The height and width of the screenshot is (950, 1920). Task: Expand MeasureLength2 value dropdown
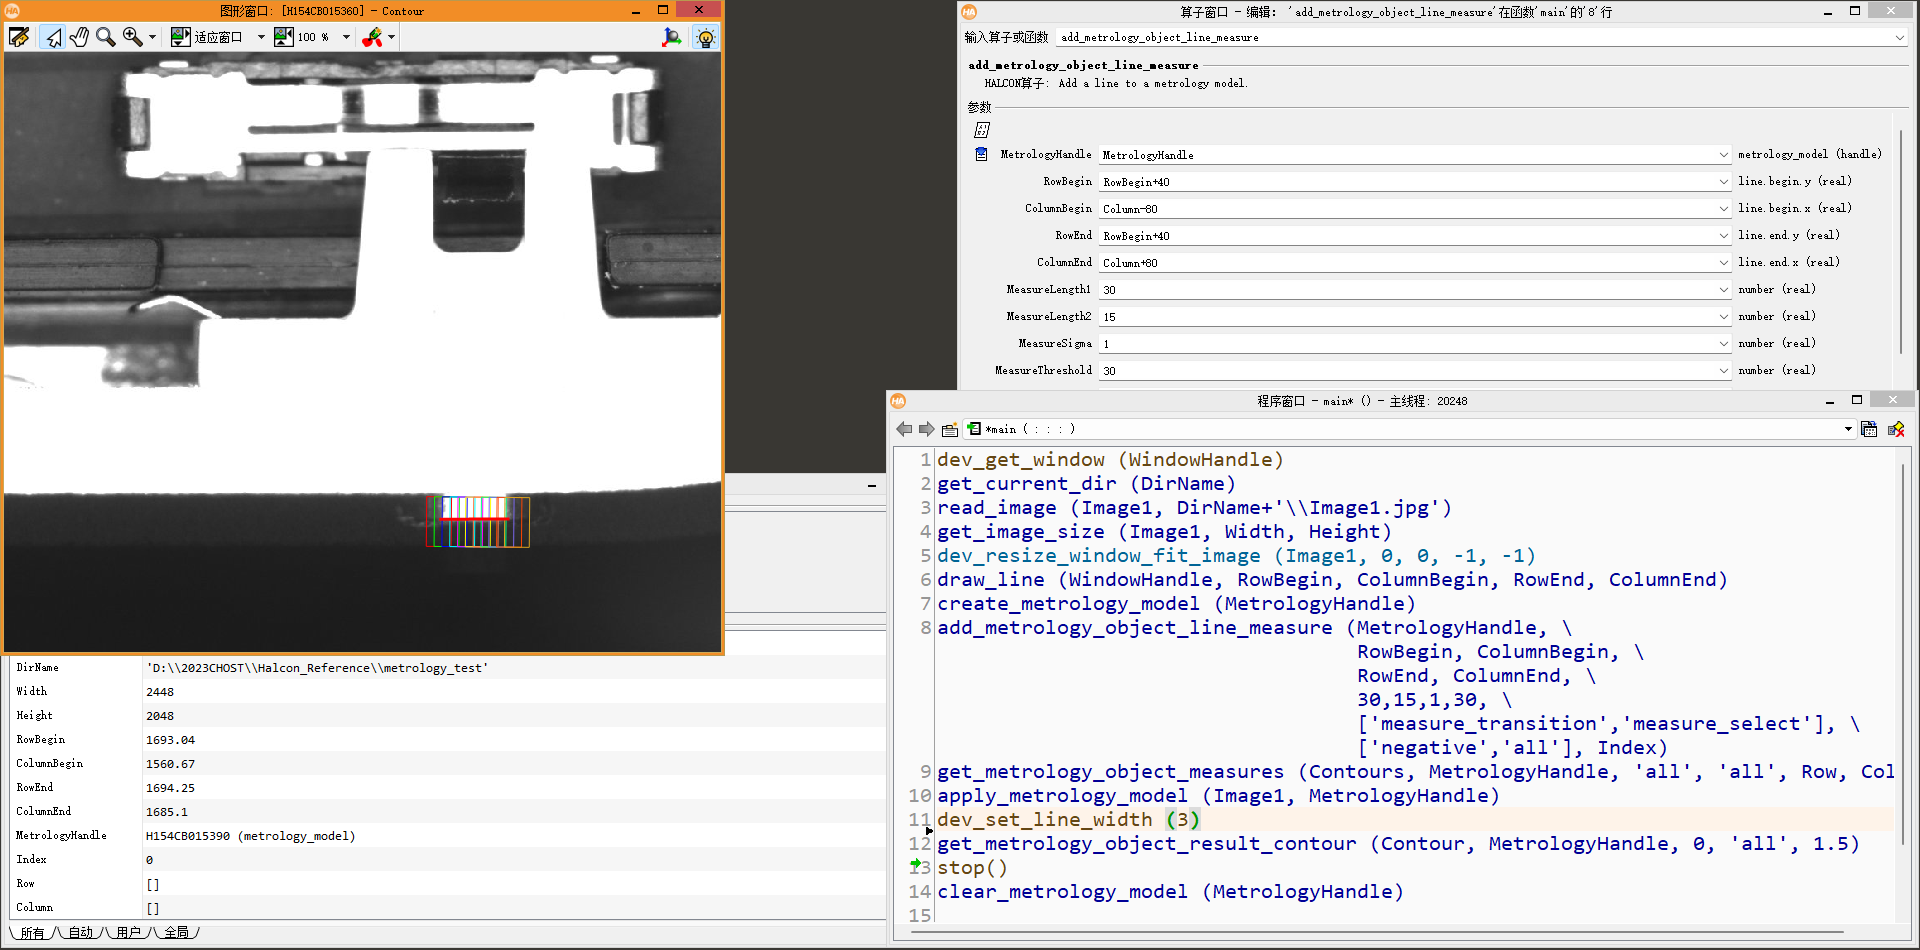(x=1723, y=317)
